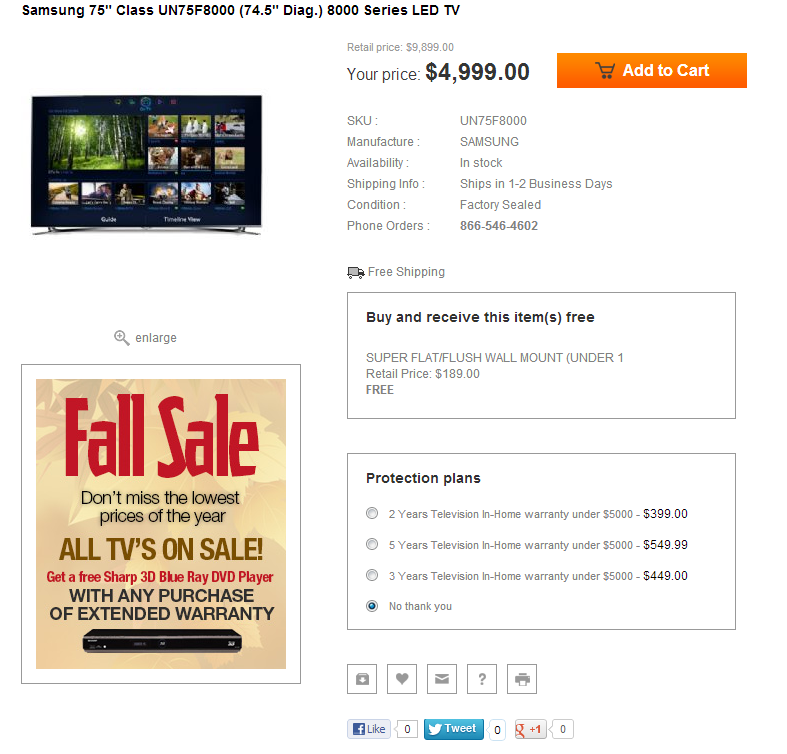Add to wishlist using heart icon
The image size is (787, 754).
(402, 679)
